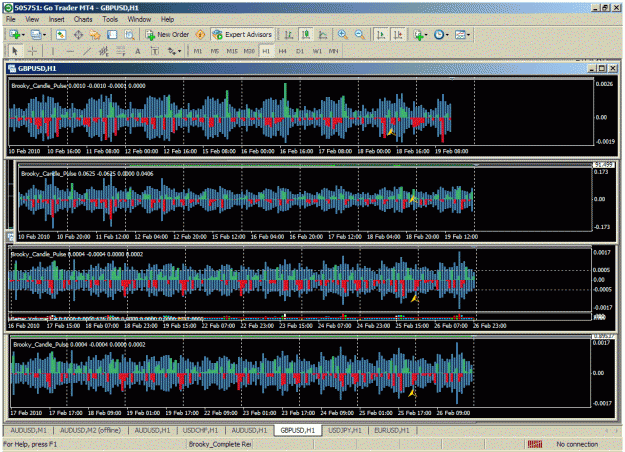Viewport: 625px width, 452px height.
Task: Expand the Indicators dropdown arrow
Action: [x=426, y=35]
